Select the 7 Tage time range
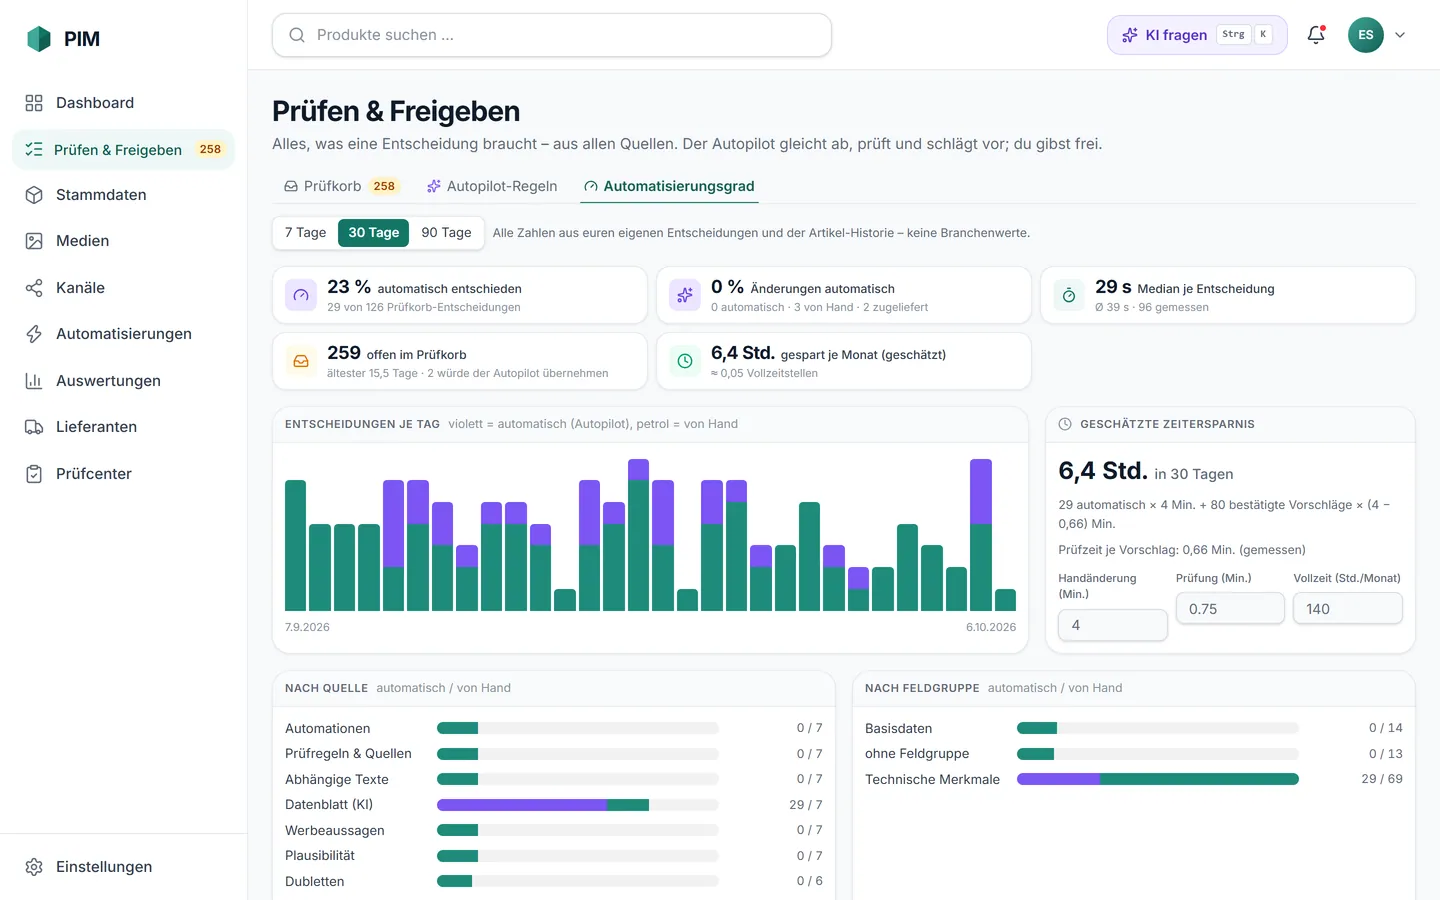 (x=305, y=233)
